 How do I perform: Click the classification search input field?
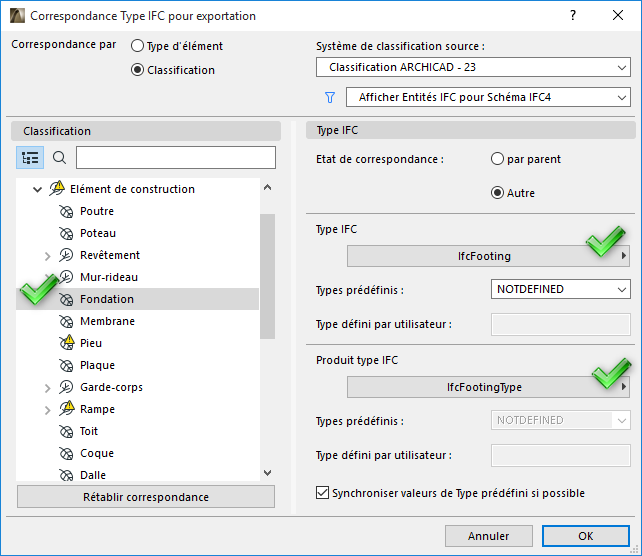pyautogui.click(x=175, y=158)
